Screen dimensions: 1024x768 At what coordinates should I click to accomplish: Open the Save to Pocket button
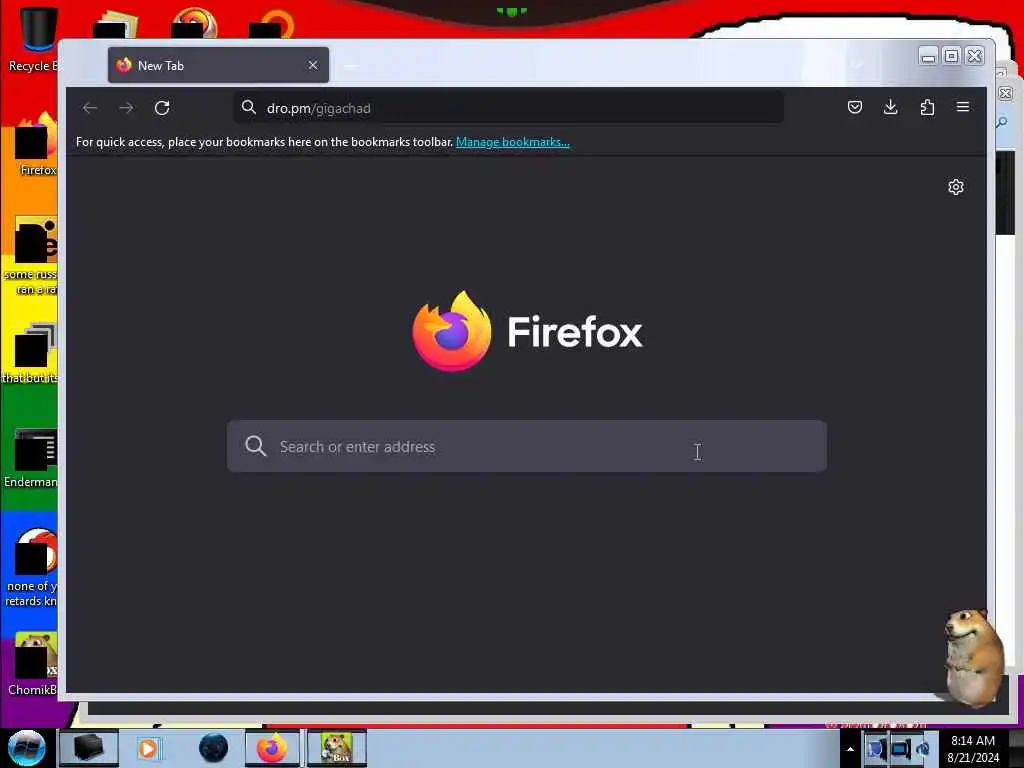click(x=854, y=107)
